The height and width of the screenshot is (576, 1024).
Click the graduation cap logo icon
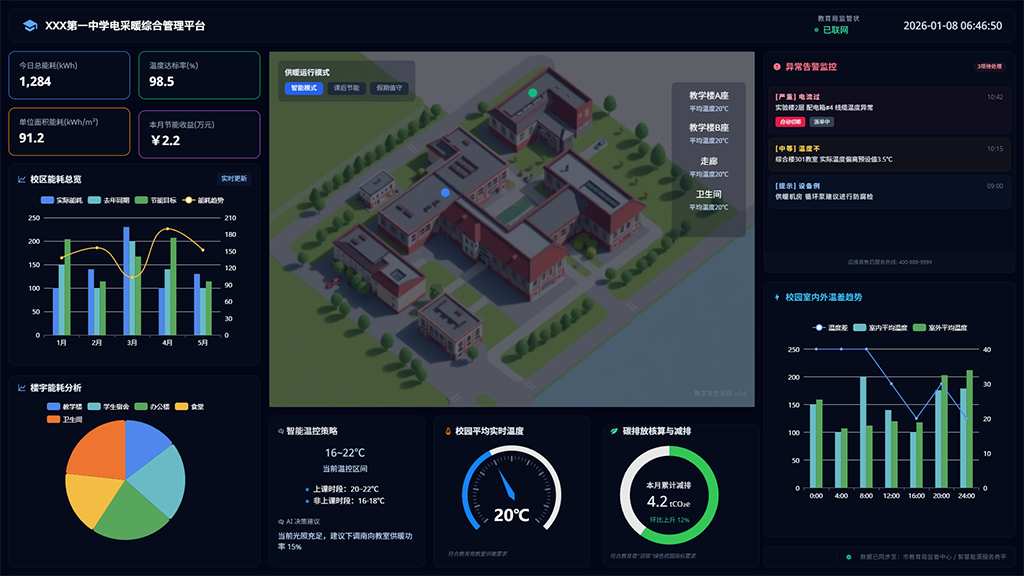pyautogui.click(x=30, y=25)
